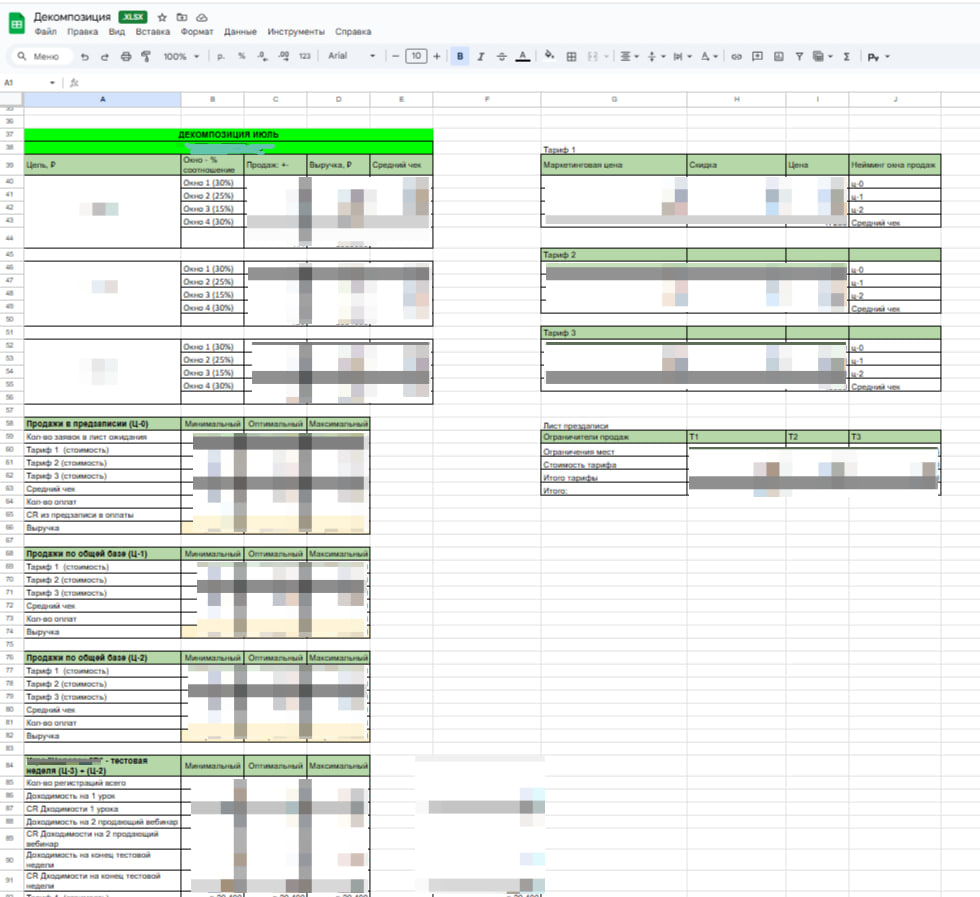
Task: Open the fill color picker
Action: 549,57
